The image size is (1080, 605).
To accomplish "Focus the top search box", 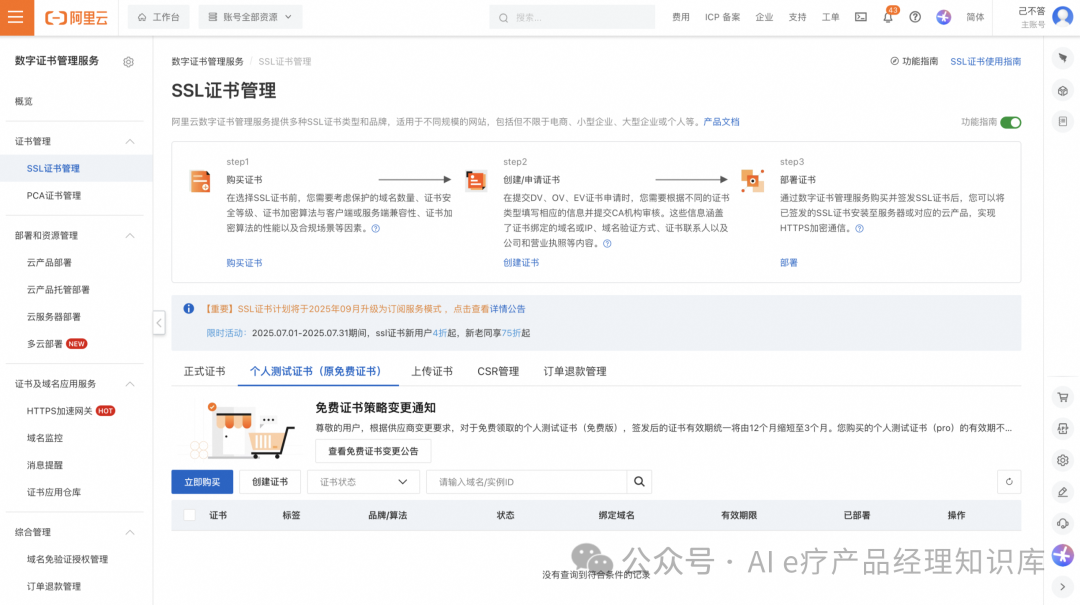I will coord(572,17).
